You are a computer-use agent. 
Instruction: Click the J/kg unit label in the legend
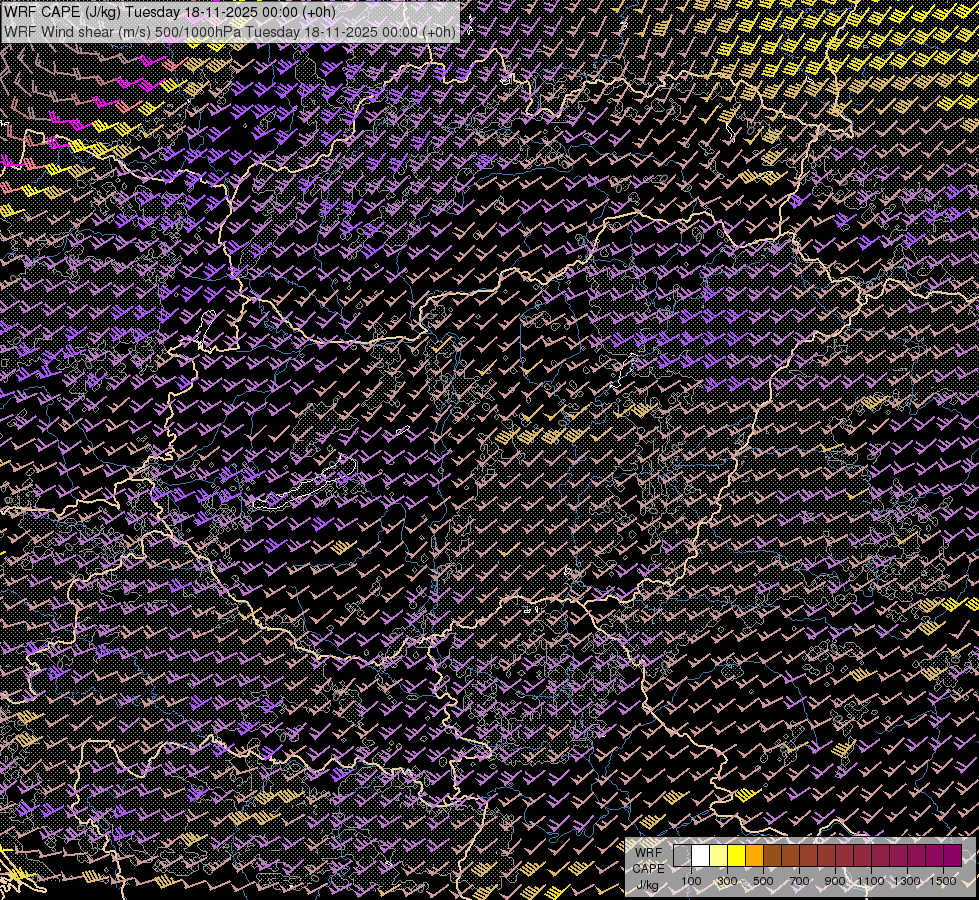(647, 884)
